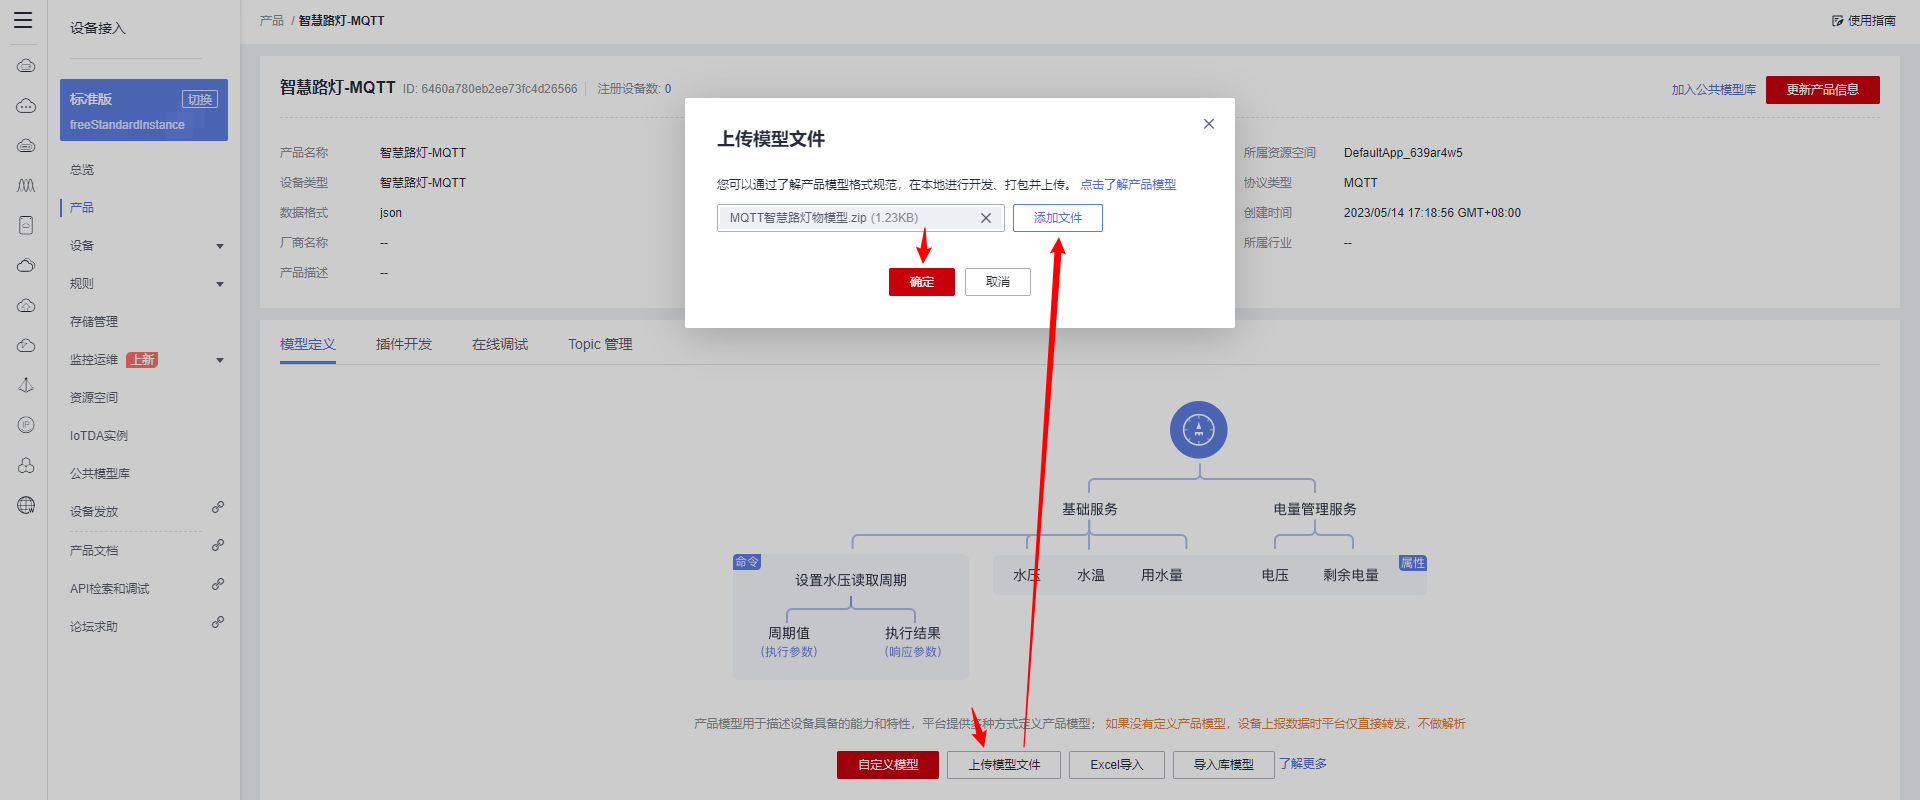Click the 上传模型文件 button
Image resolution: width=1920 pixels, height=800 pixels.
pos(1004,765)
